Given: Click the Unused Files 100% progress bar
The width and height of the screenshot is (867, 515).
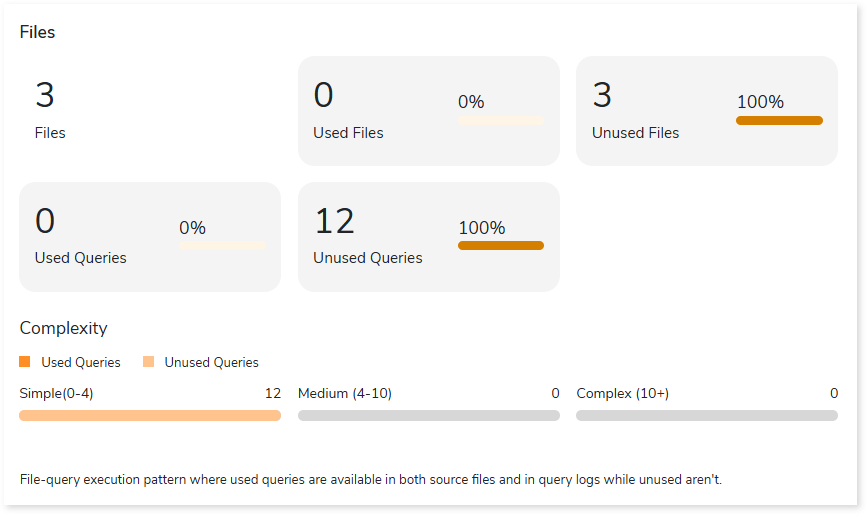Looking at the screenshot, I should coord(779,120).
